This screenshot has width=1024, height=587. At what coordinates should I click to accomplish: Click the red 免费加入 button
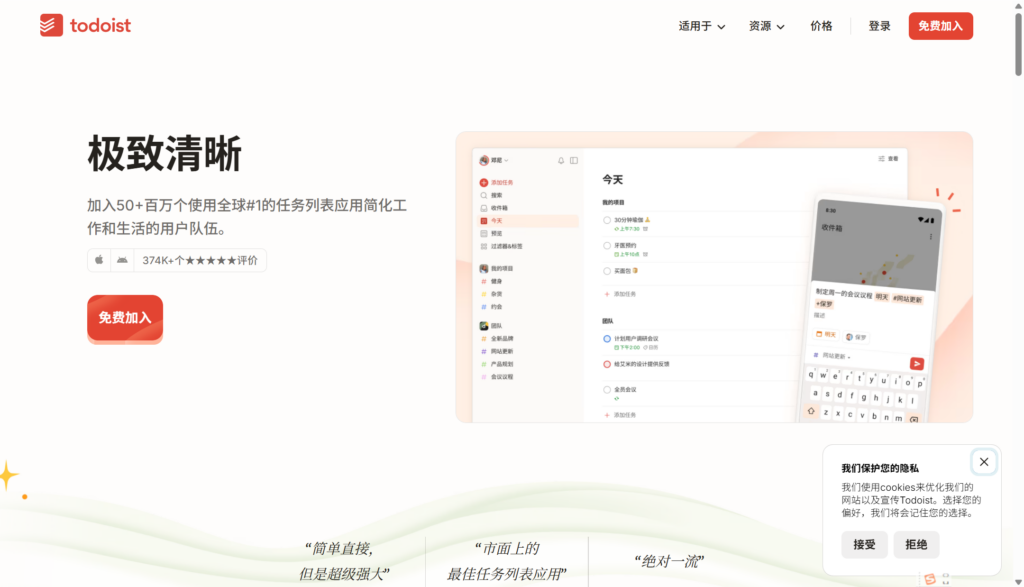point(124,319)
